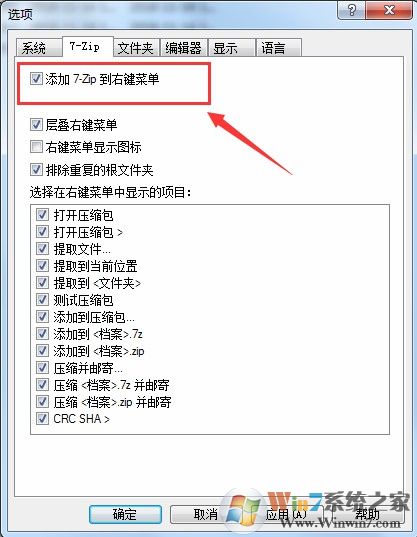Toggle 压缩并邮寄... checkbox
This screenshot has width=417, height=537.
[42, 368]
